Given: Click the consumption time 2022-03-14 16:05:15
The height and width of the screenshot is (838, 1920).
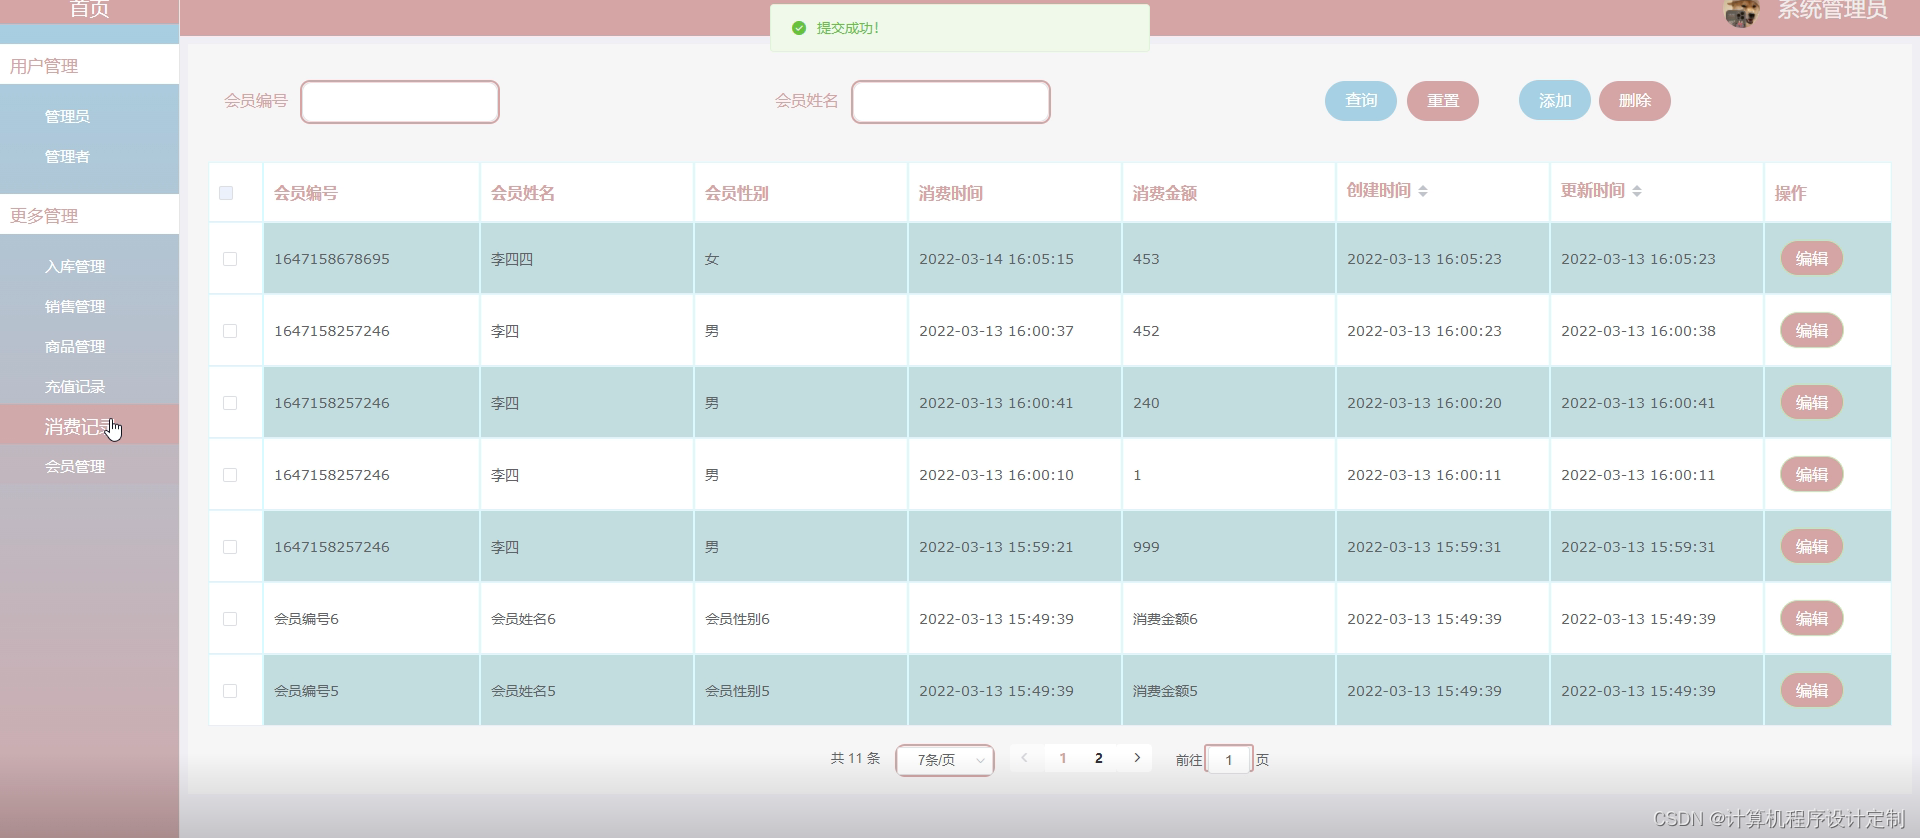Looking at the screenshot, I should coord(996,259).
